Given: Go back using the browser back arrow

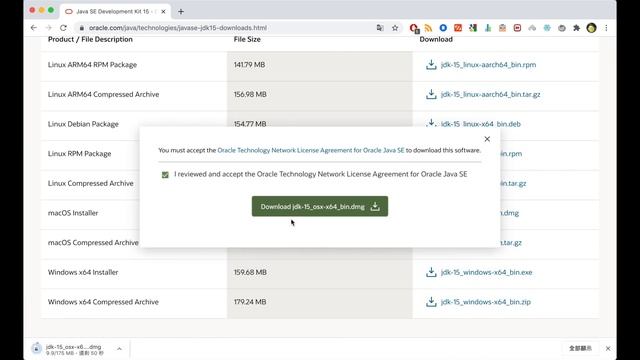Looking at the screenshot, I should (33, 28).
